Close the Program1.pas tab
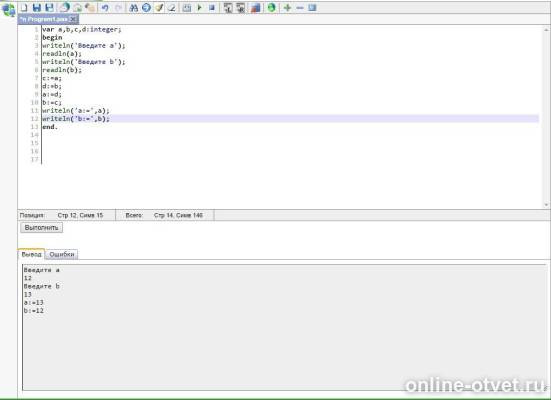551x400 pixels. point(73,19)
